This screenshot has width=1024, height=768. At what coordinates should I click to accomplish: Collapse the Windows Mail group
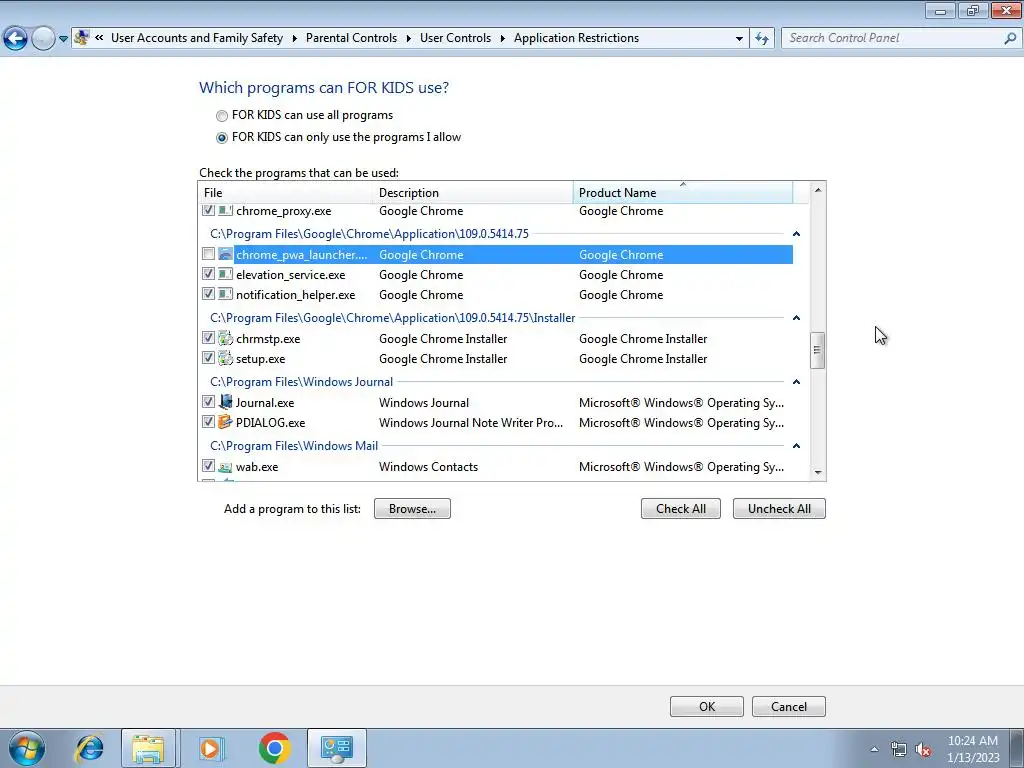(796, 446)
